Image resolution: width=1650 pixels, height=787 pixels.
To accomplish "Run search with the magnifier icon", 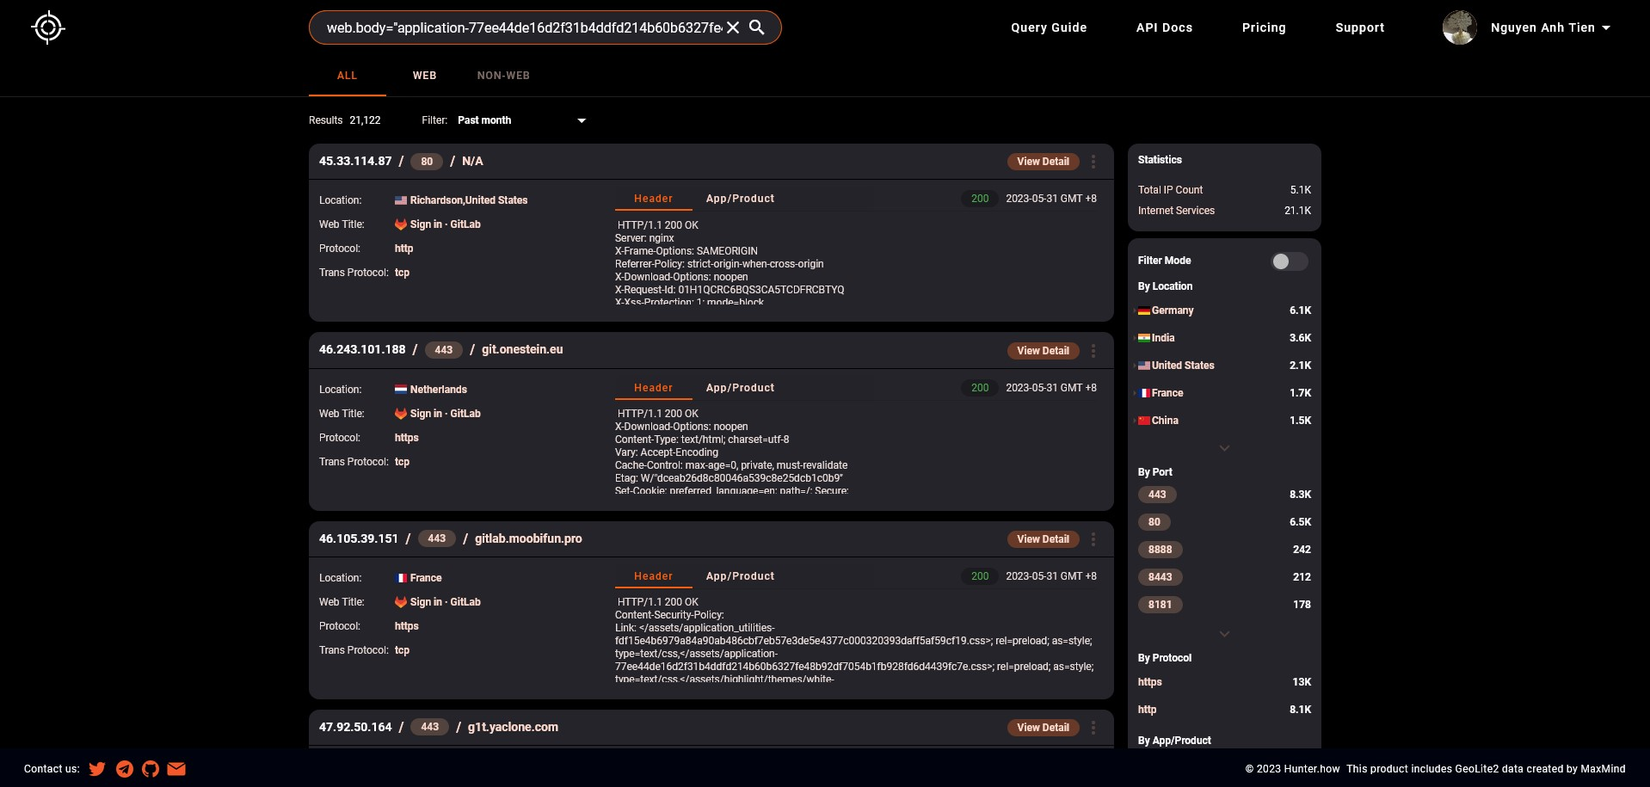I will [x=757, y=28].
